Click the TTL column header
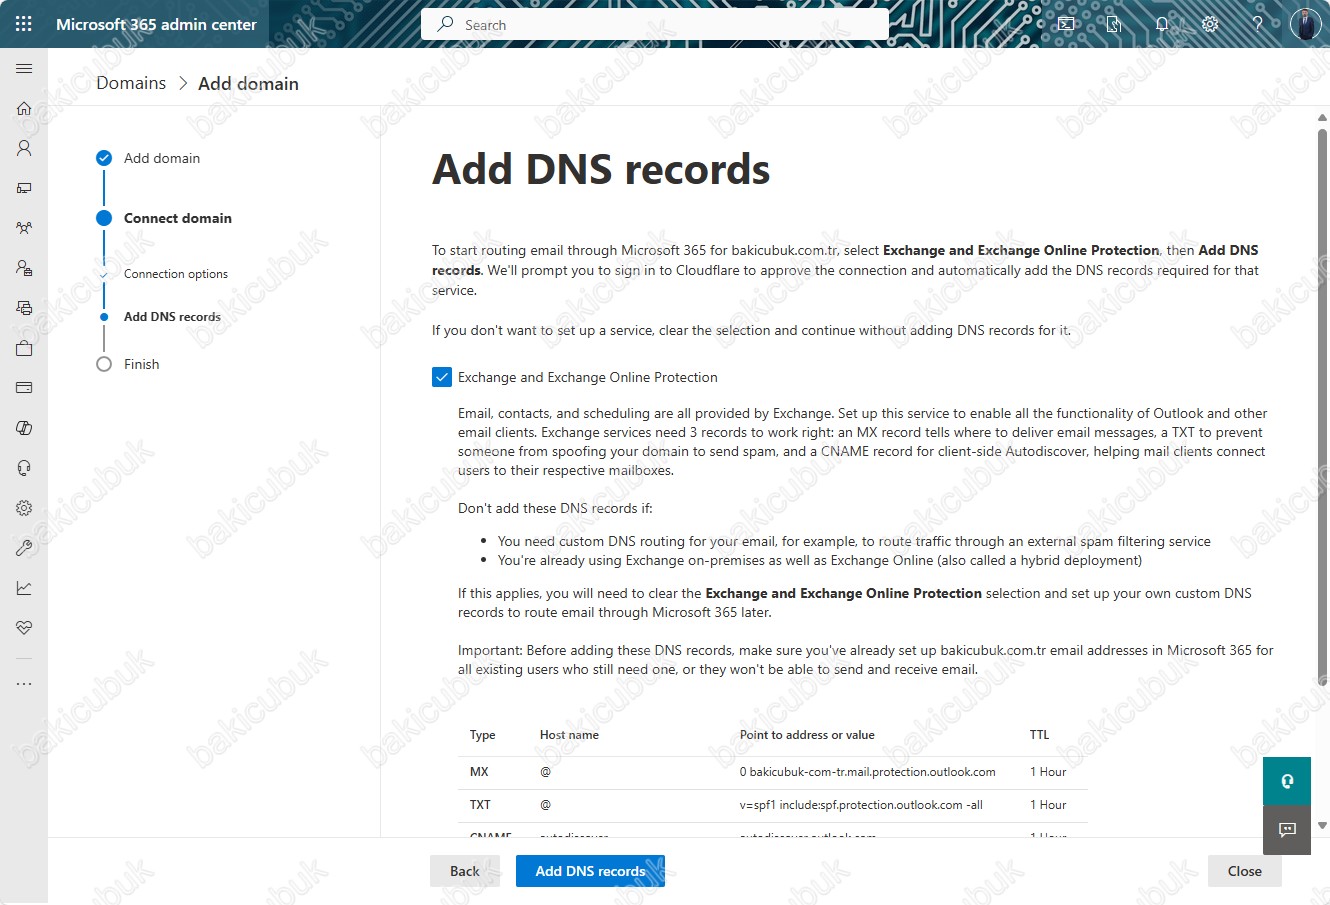This screenshot has width=1330, height=905. pyautogui.click(x=1040, y=735)
